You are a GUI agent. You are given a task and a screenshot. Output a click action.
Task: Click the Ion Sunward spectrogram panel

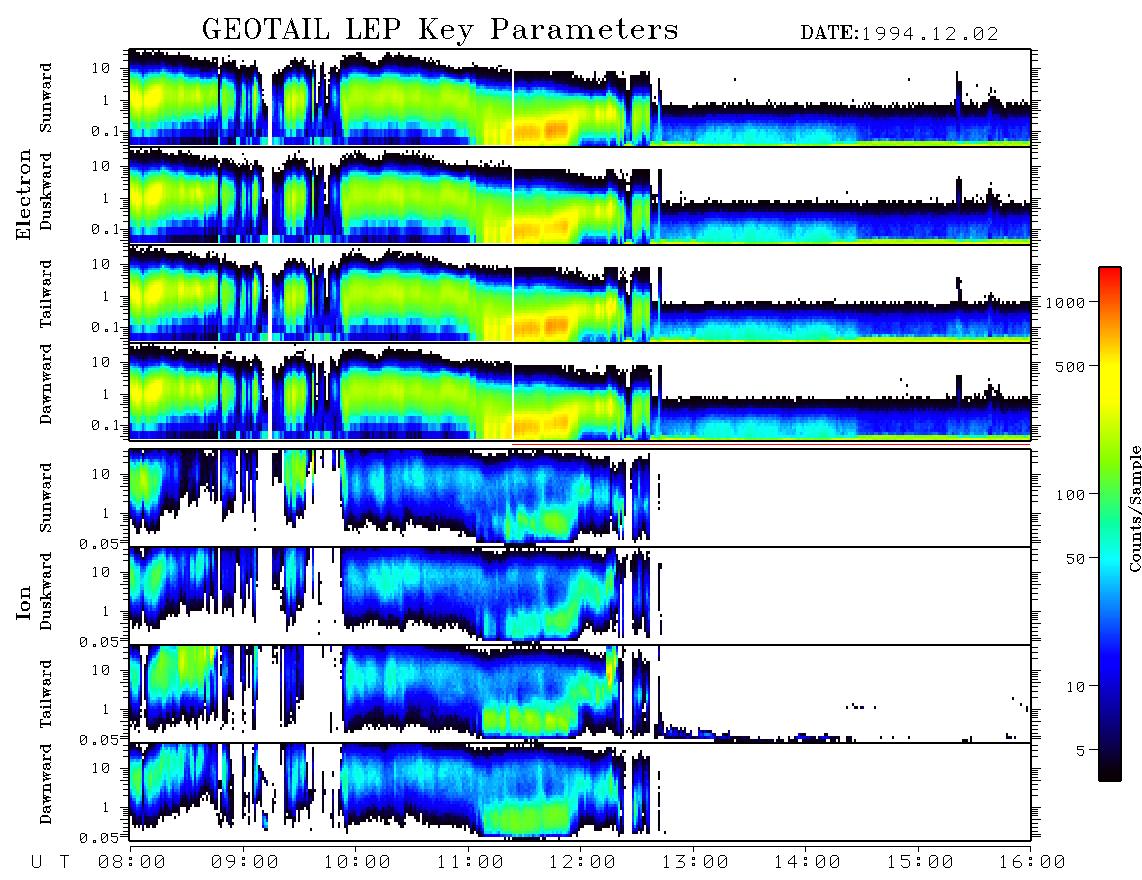pyautogui.click(x=580, y=498)
